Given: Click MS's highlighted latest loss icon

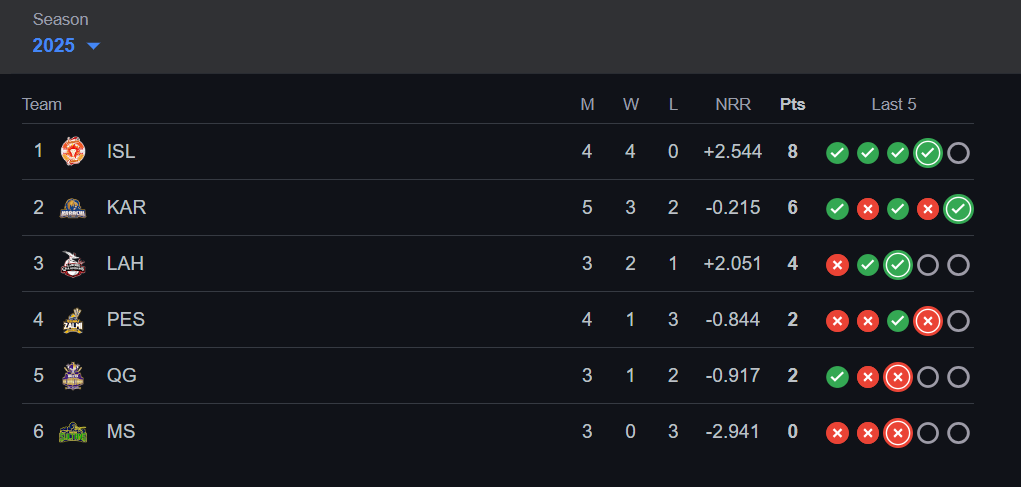Looking at the screenshot, I should pos(898,433).
